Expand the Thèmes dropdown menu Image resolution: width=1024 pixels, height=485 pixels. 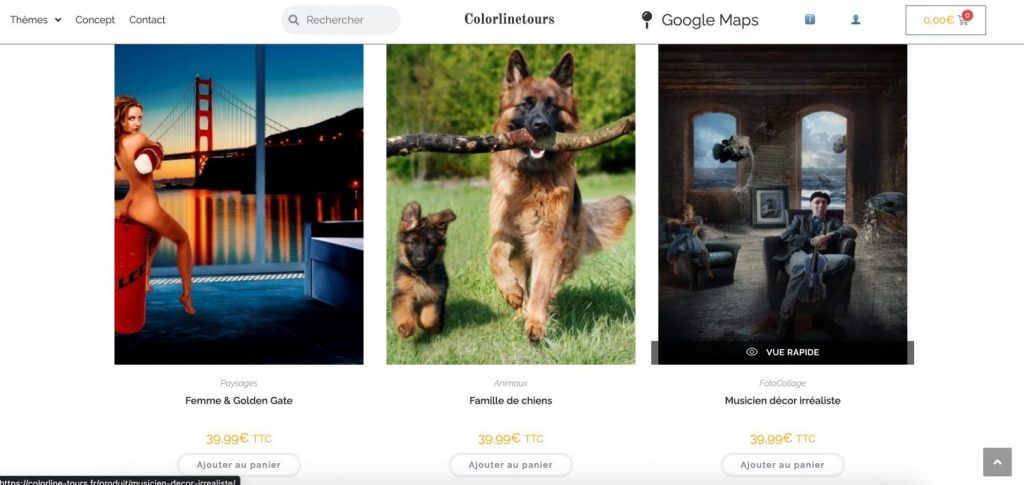[x=35, y=20]
